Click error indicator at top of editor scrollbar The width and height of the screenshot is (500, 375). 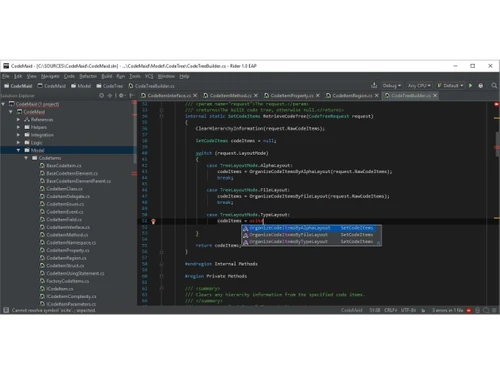click(x=496, y=104)
